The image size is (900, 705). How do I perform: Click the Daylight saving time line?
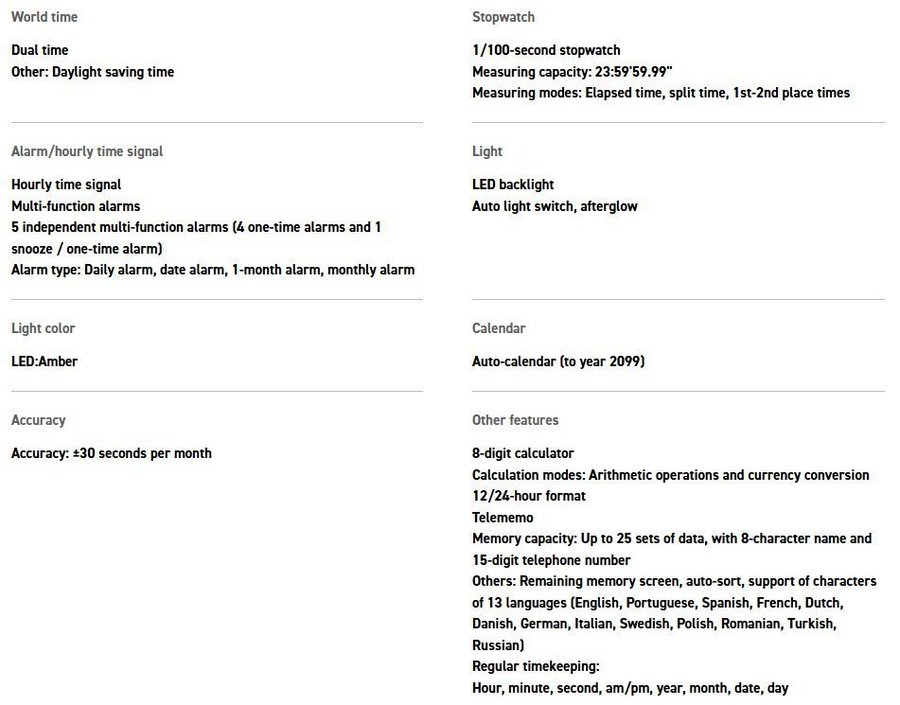[92, 72]
